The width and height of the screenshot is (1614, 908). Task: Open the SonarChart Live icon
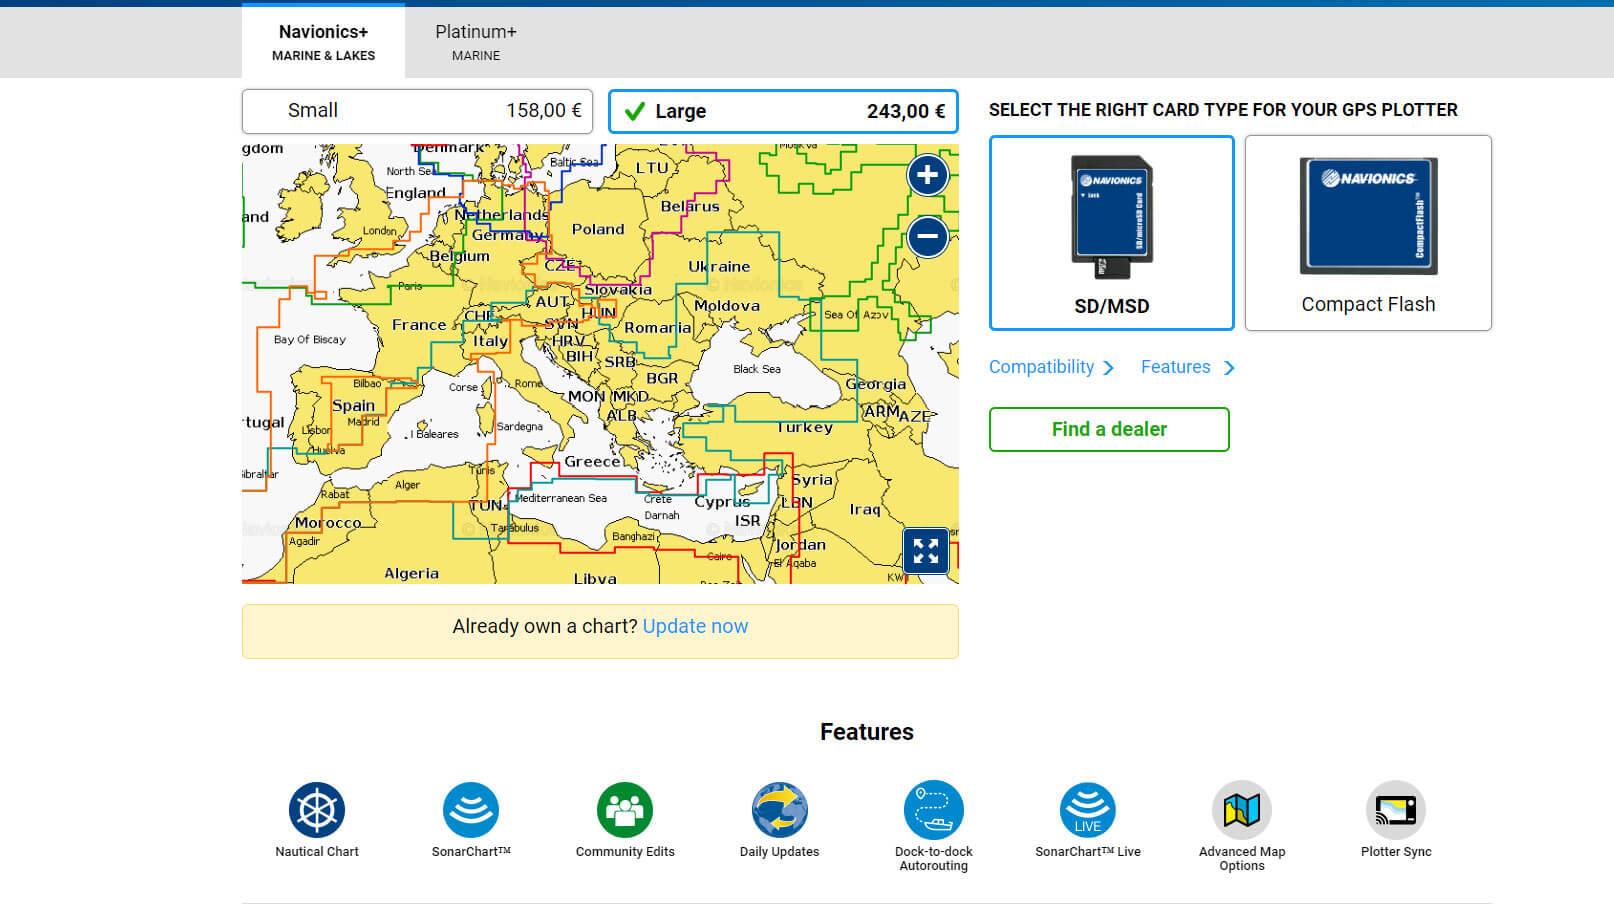(1087, 810)
